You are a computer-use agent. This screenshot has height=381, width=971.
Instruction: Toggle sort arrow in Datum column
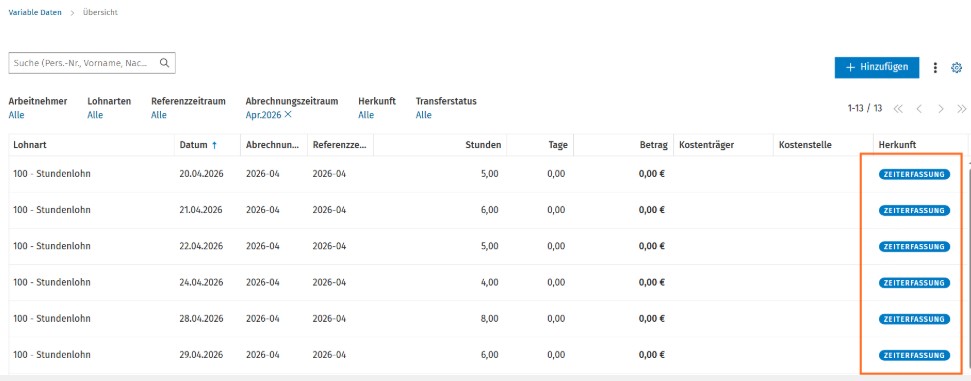click(x=215, y=145)
